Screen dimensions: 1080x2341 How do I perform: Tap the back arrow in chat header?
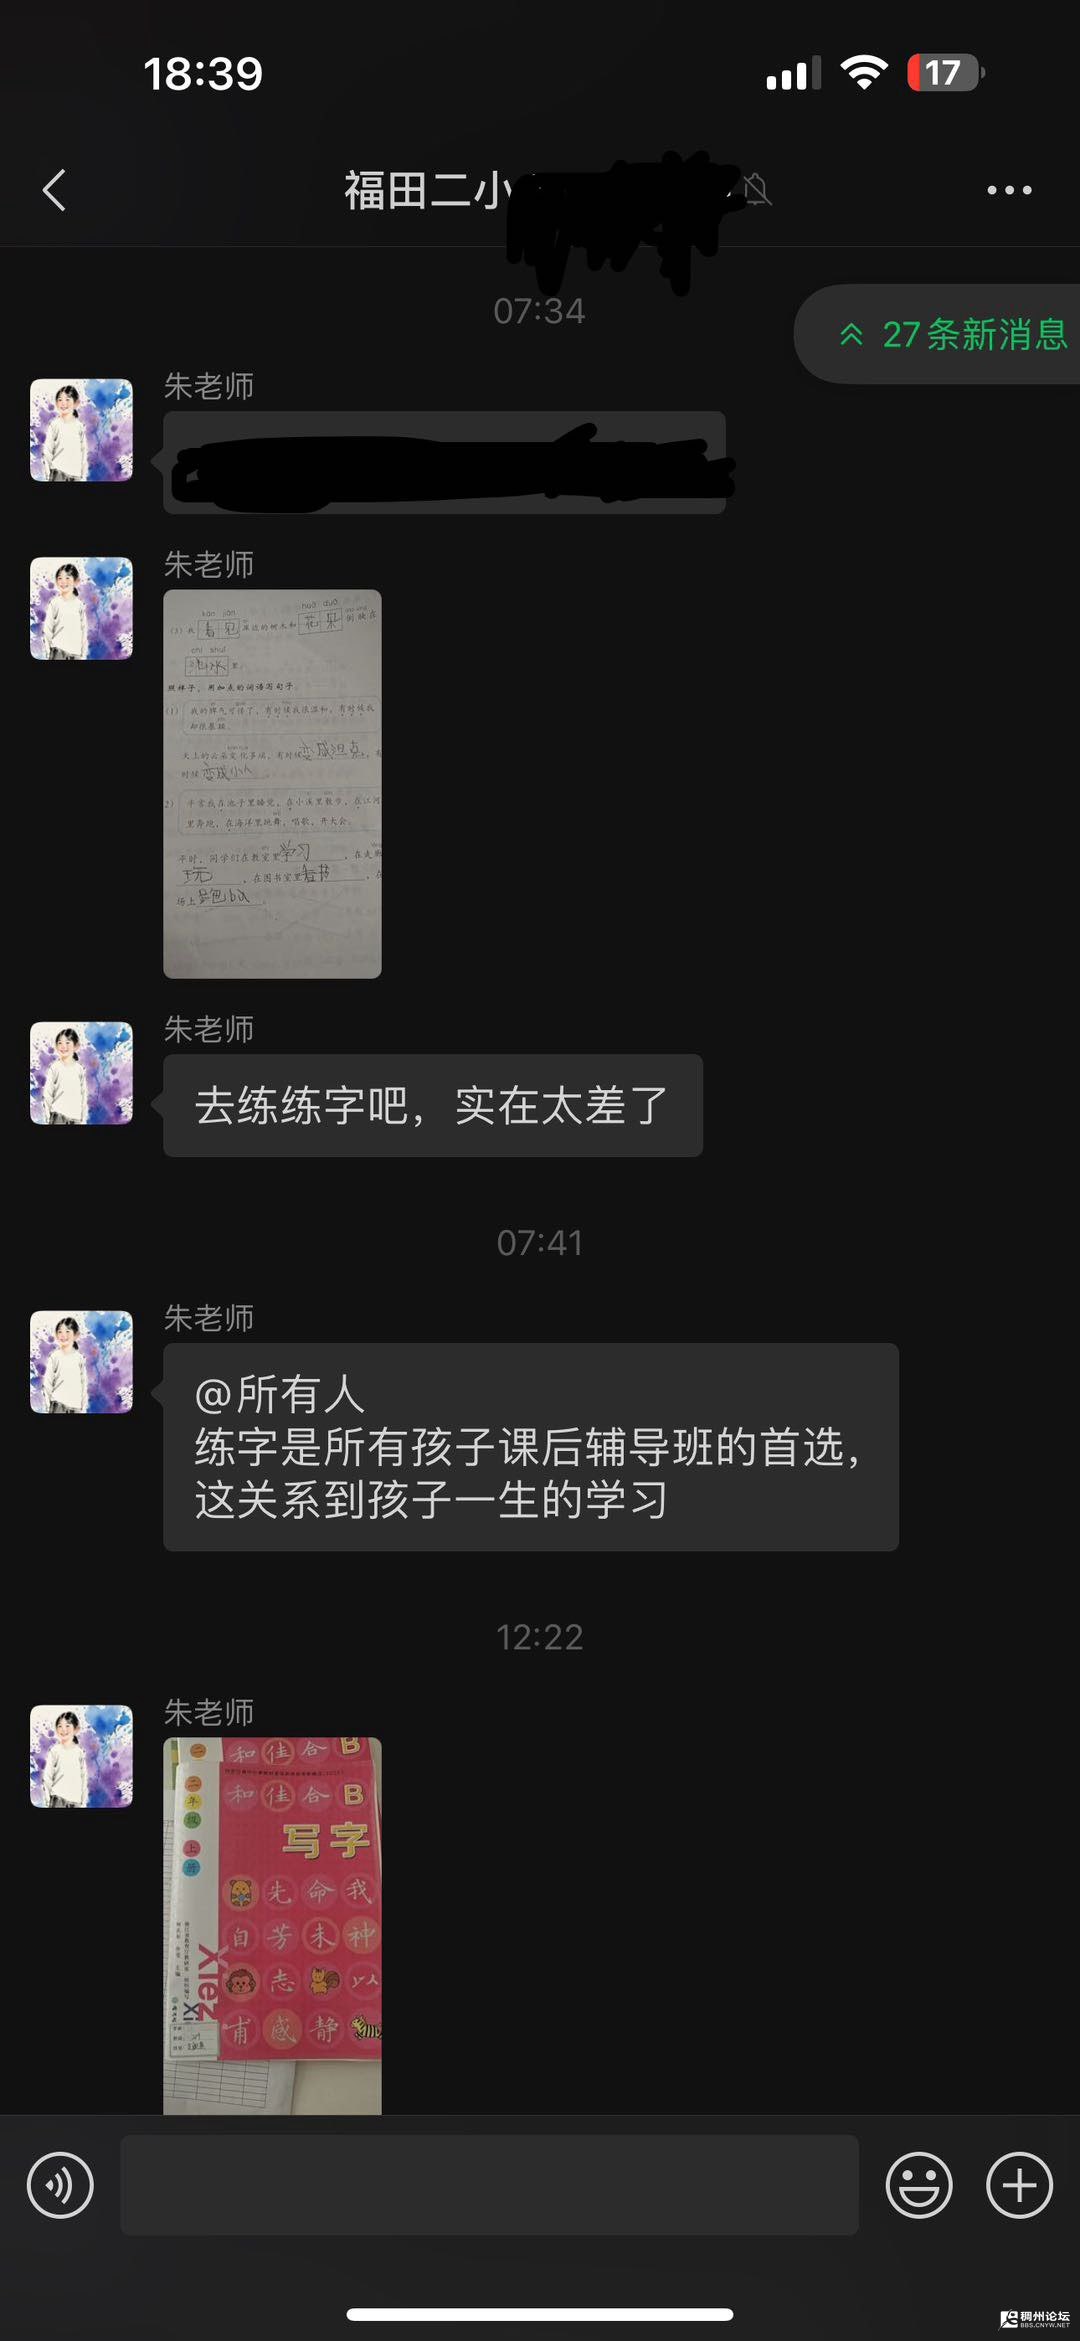[55, 190]
